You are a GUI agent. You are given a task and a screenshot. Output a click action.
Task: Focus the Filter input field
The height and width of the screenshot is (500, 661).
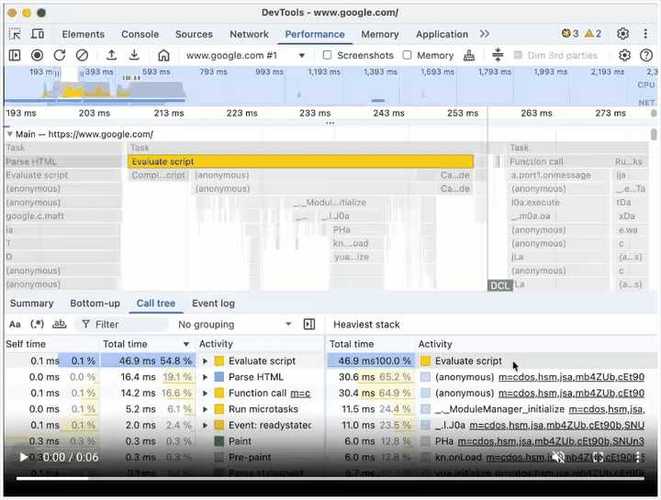click(x=123, y=324)
